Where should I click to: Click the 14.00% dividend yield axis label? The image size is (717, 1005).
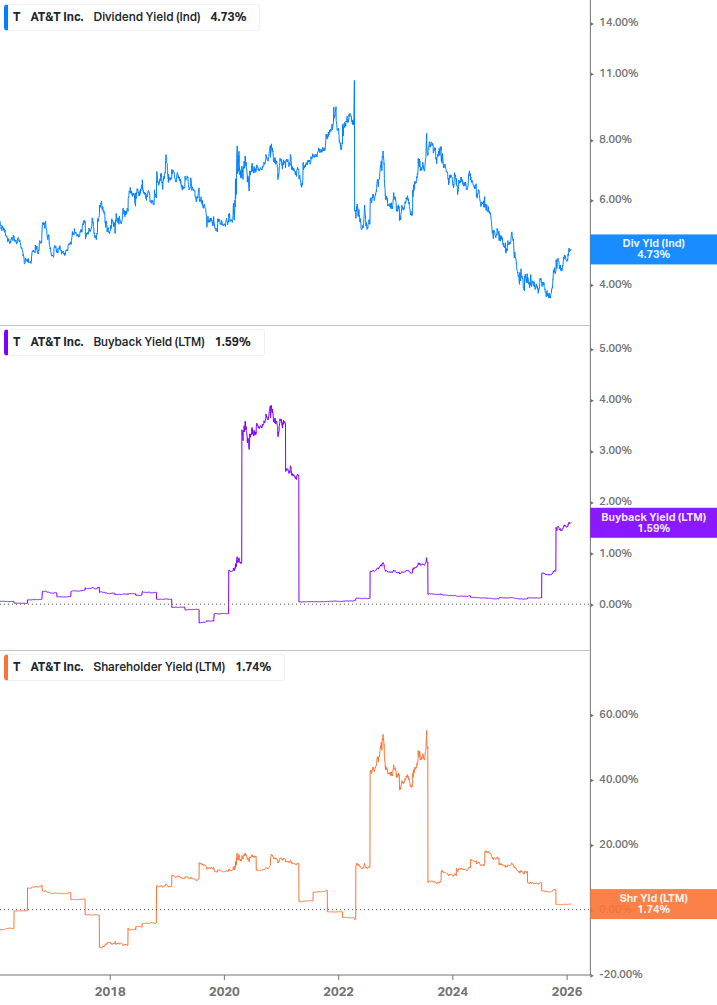618,22
